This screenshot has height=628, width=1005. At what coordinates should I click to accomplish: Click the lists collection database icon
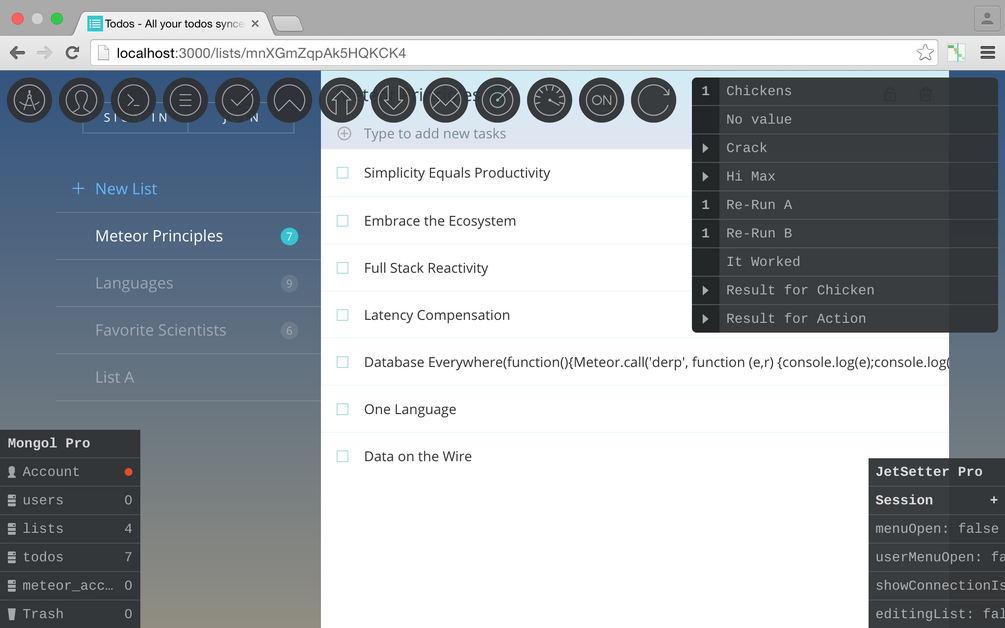click(12, 529)
